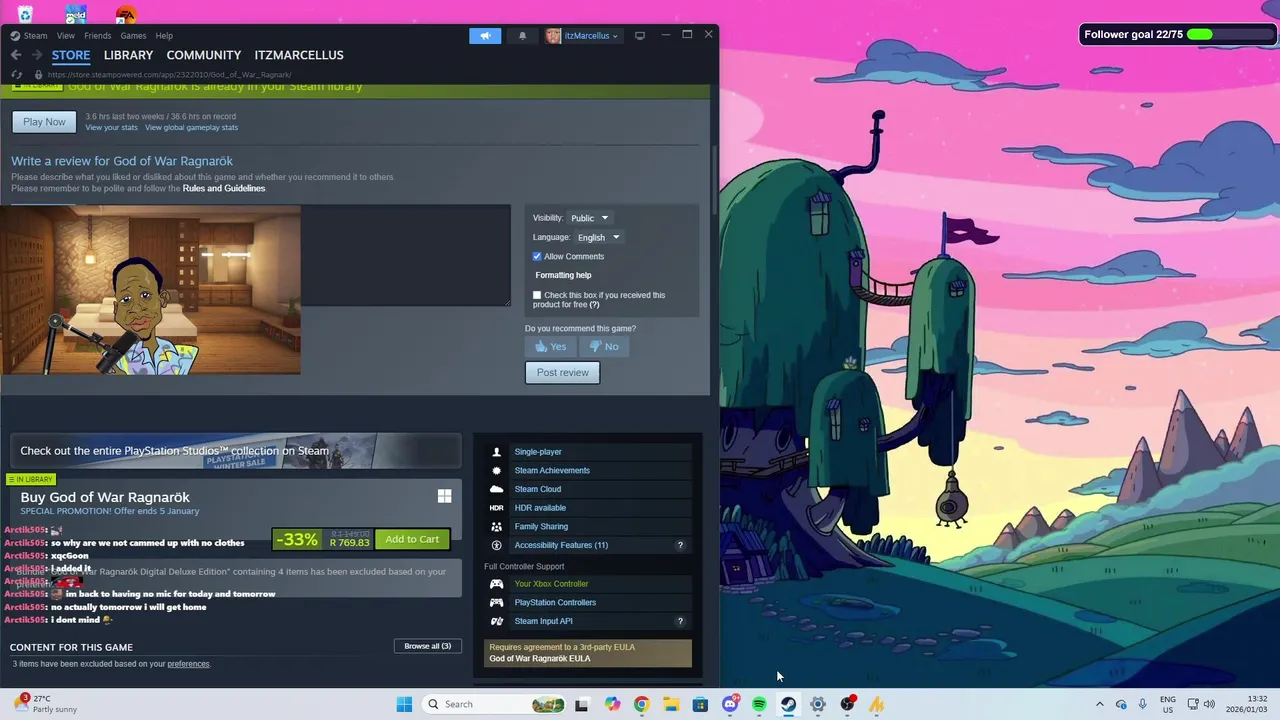Click the Follower goal 22/75 progress bar
This screenshot has width=1280, height=720.
1229,34
